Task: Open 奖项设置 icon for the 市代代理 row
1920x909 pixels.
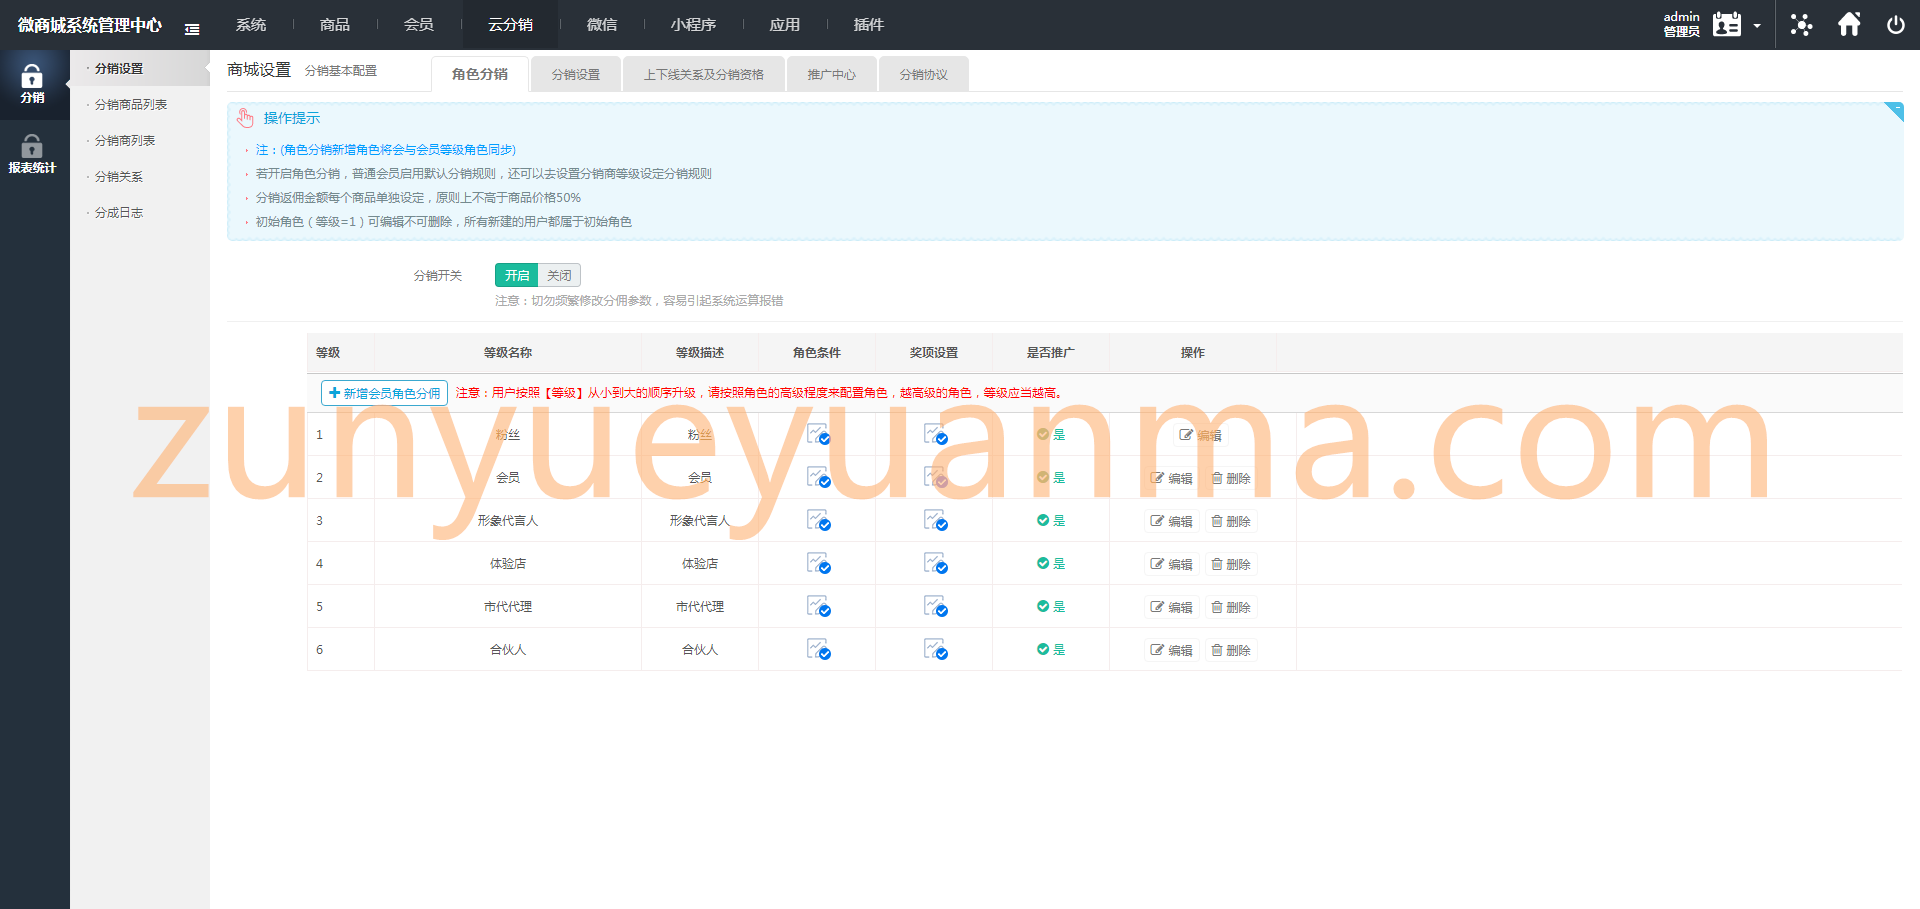Action: pos(935,606)
